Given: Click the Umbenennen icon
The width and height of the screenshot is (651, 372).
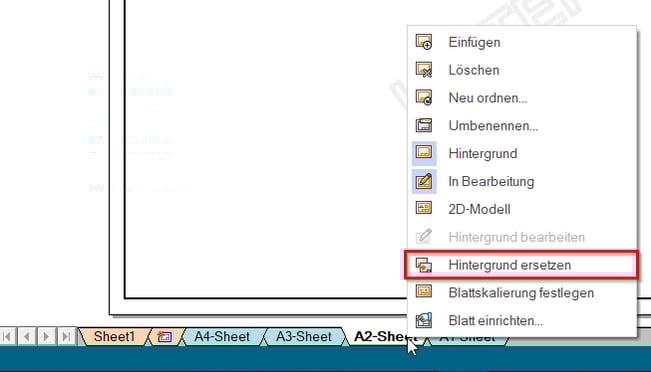Looking at the screenshot, I should (424, 125).
